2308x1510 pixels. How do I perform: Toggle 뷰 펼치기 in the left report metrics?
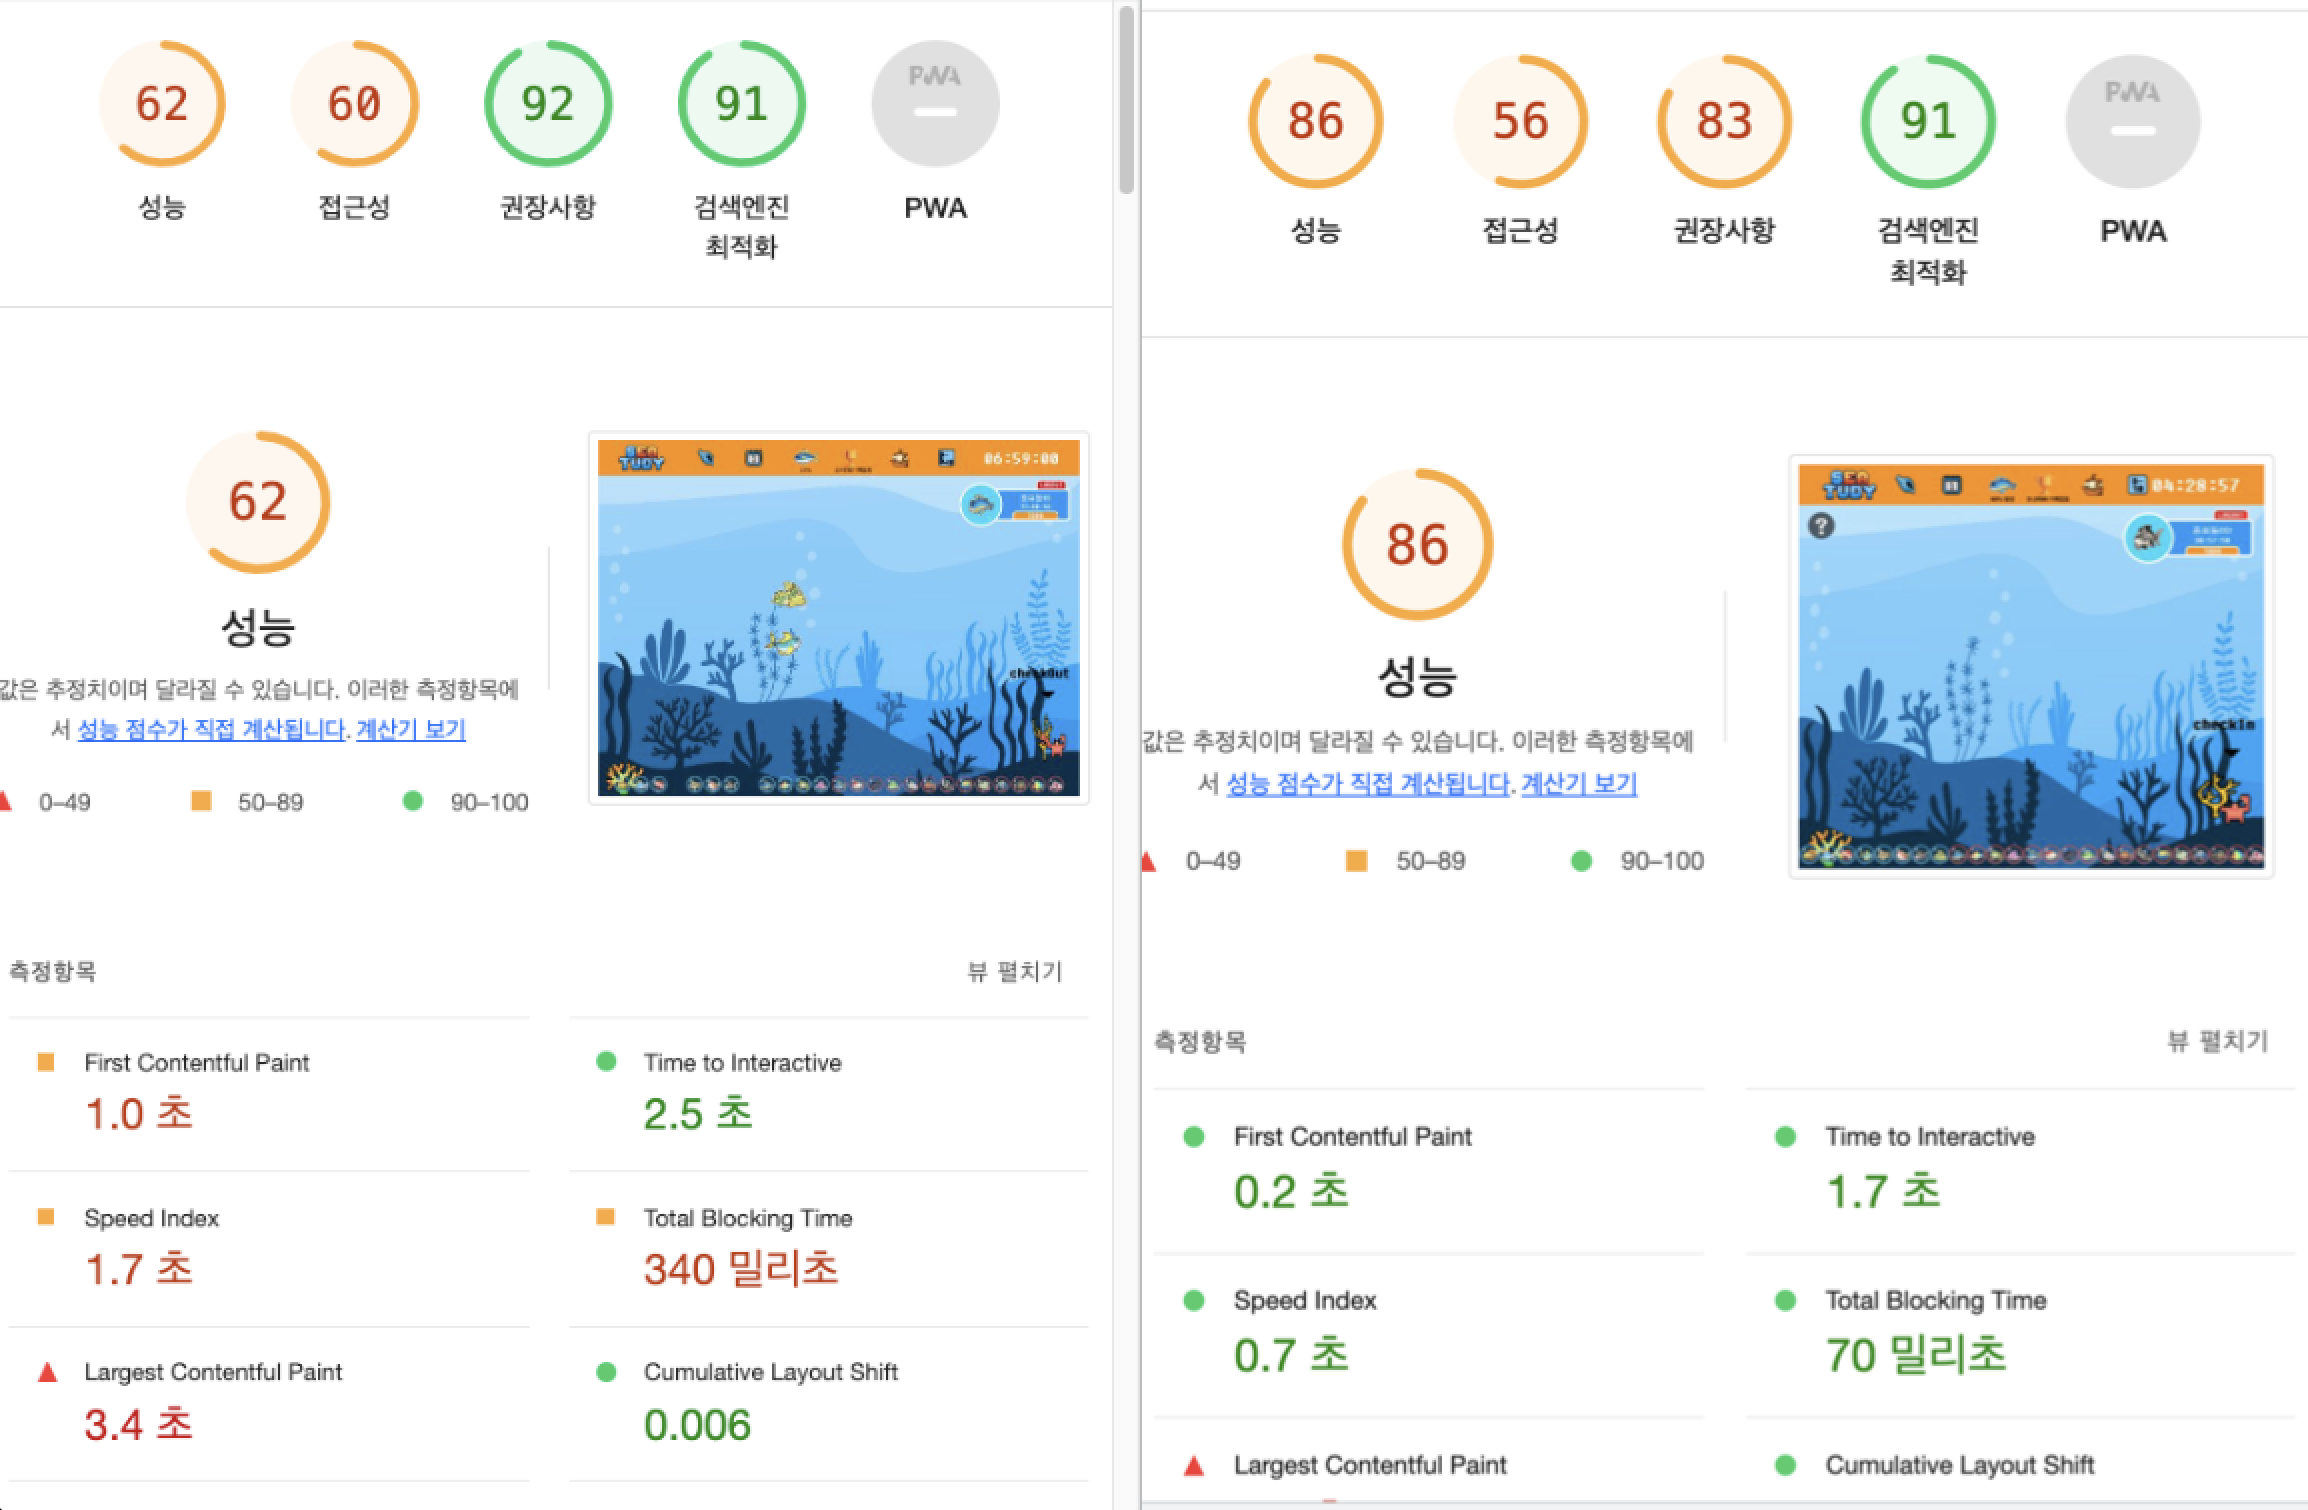(1014, 971)
